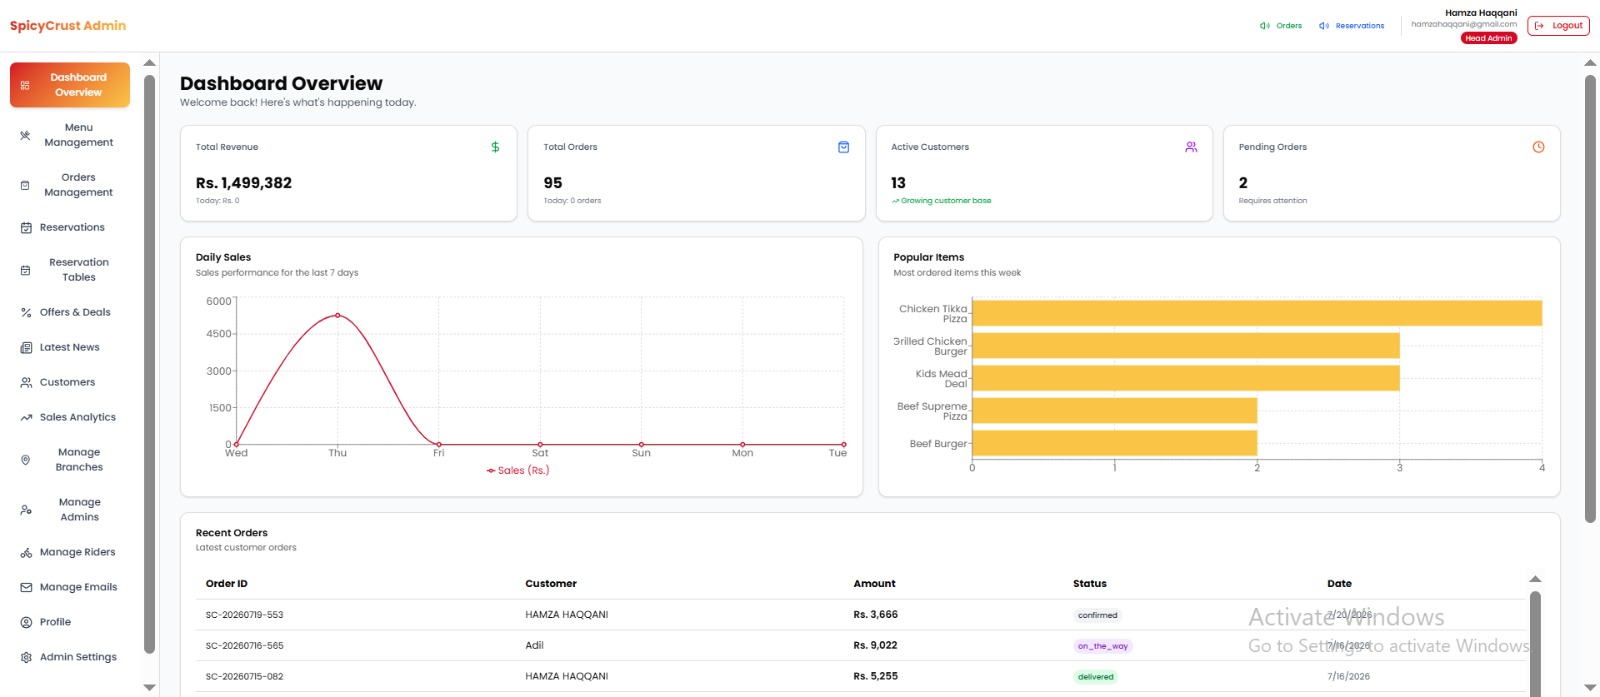Click the shopping bag icon in Total Orders
Viewport: 1600px width, 697px height.
[x=843, y=147]
